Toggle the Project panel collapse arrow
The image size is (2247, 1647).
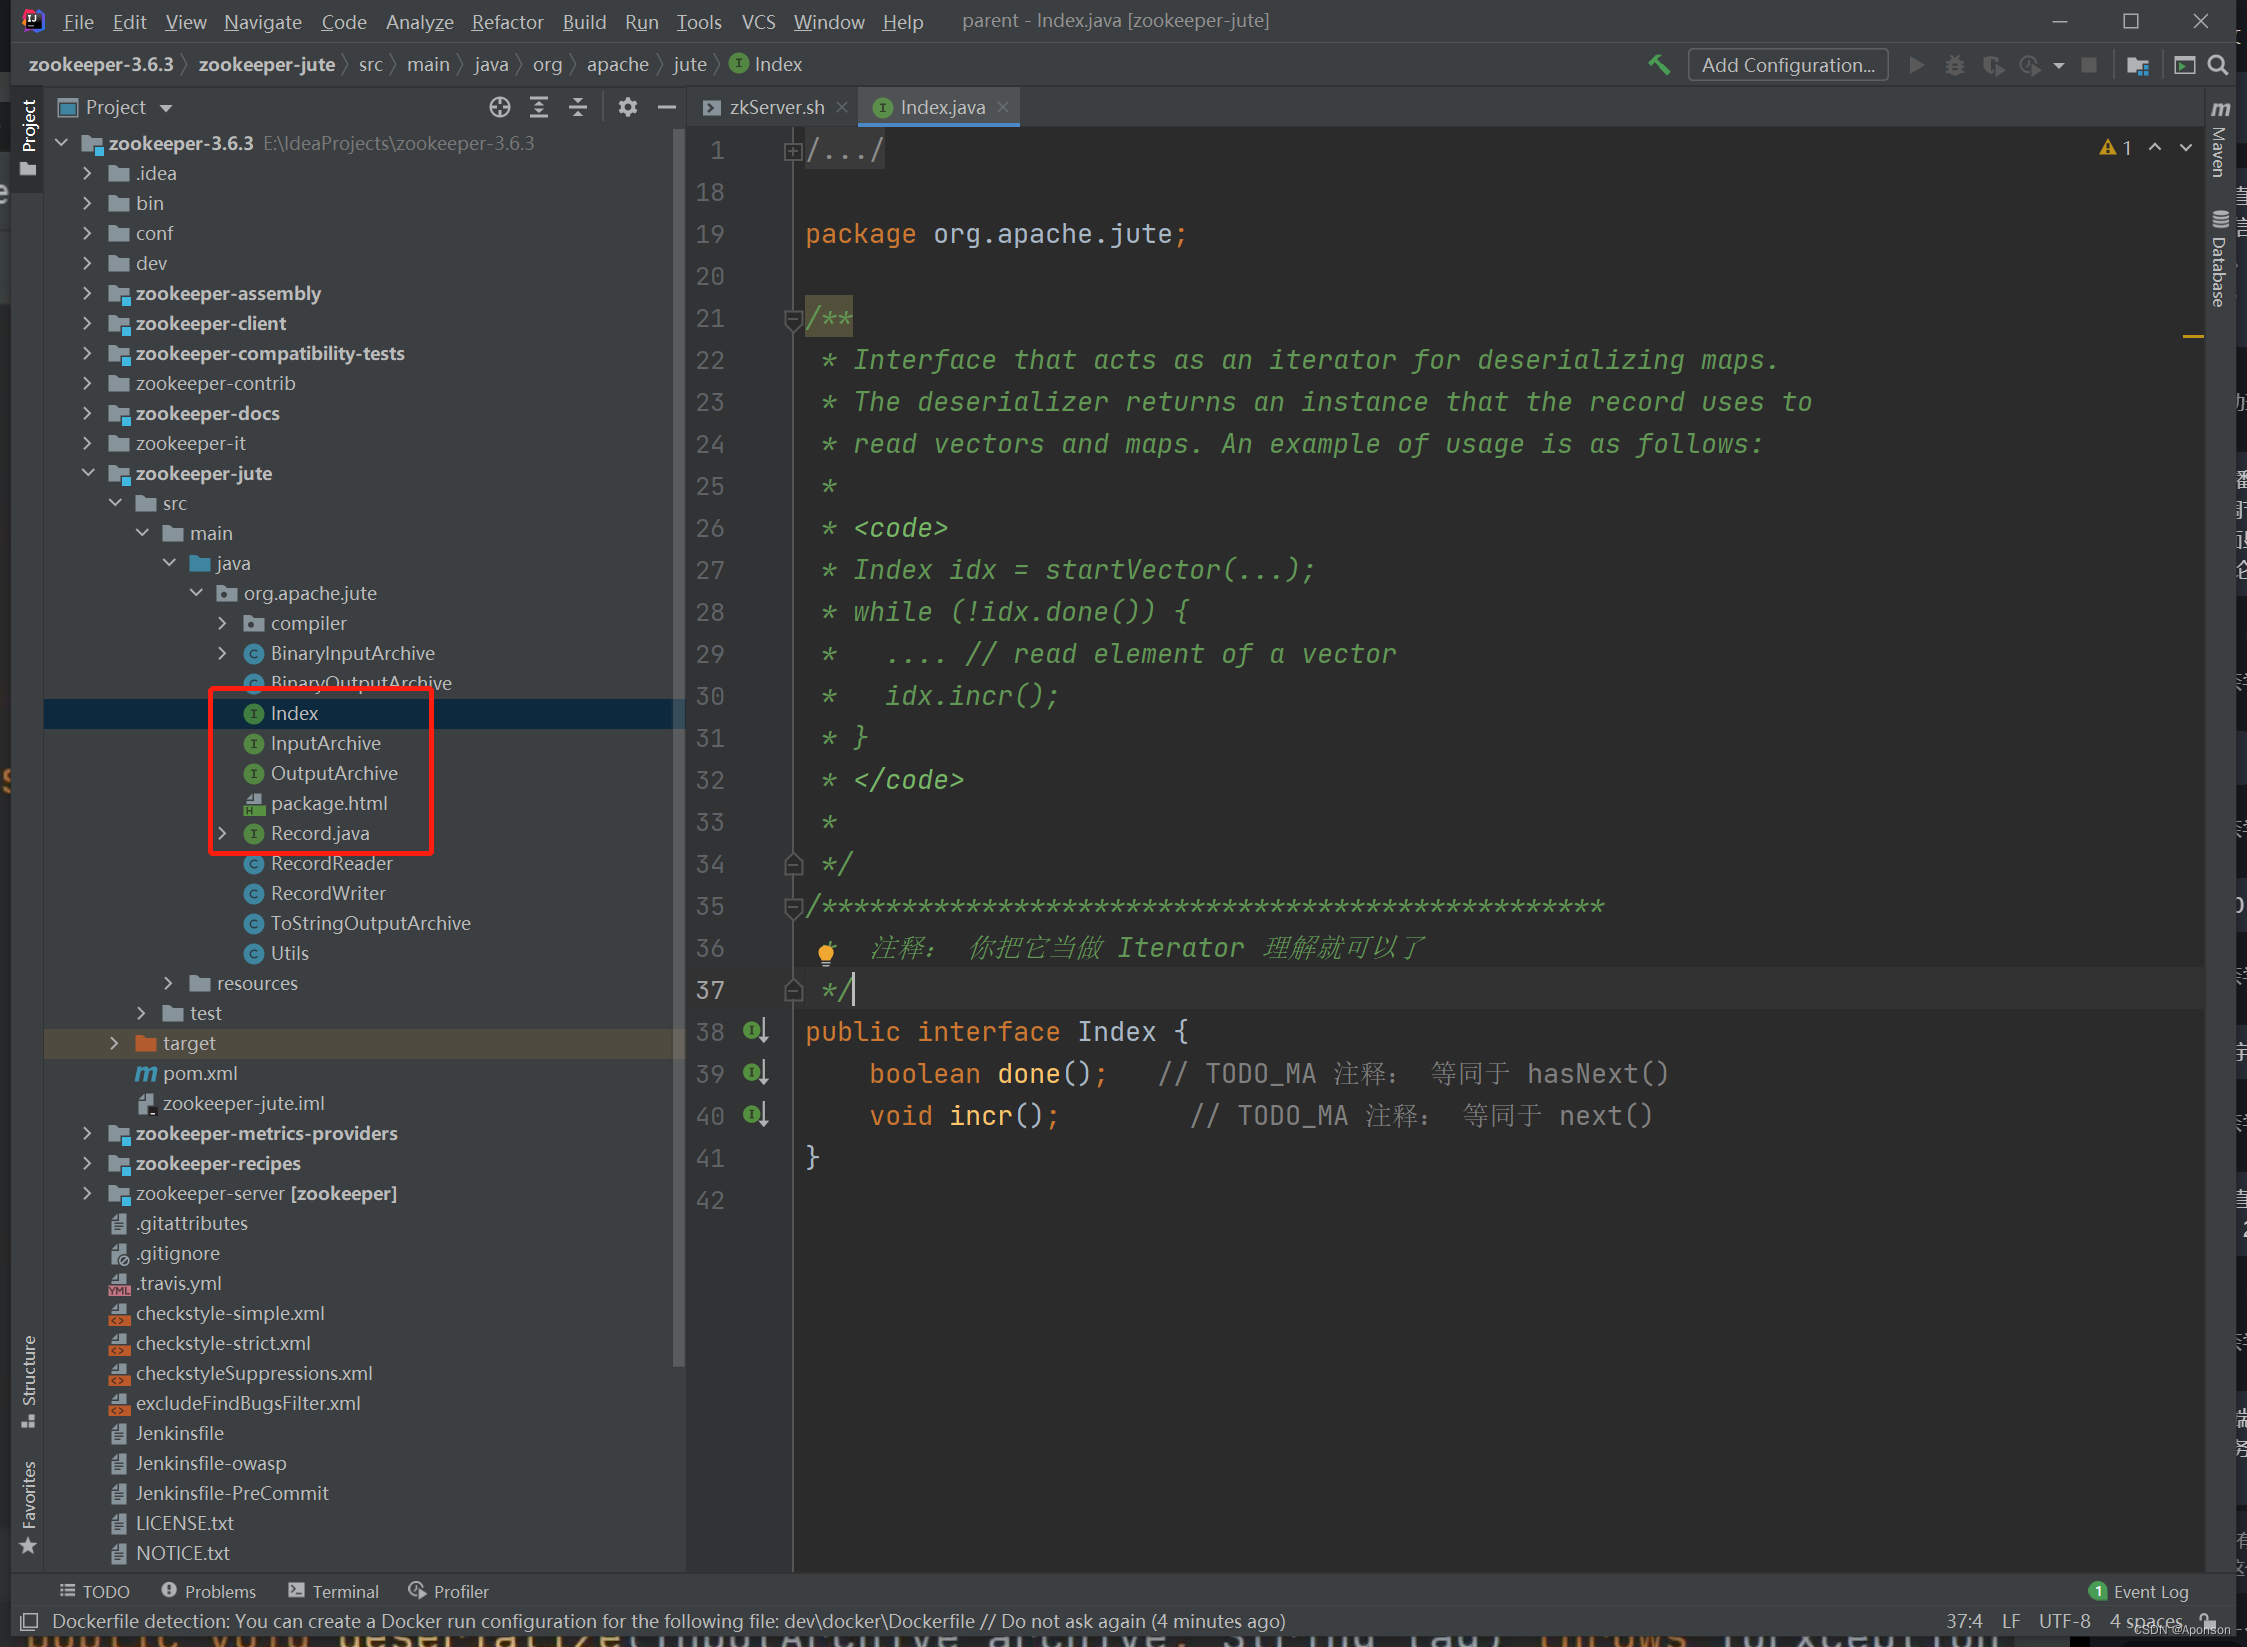click(x=666, y=106)
